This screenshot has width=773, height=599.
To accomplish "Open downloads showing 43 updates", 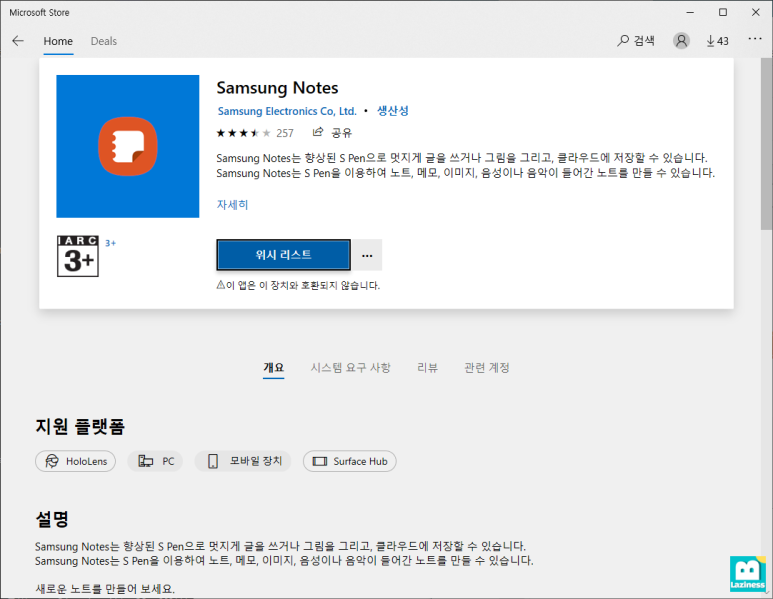I will point(717,41).
